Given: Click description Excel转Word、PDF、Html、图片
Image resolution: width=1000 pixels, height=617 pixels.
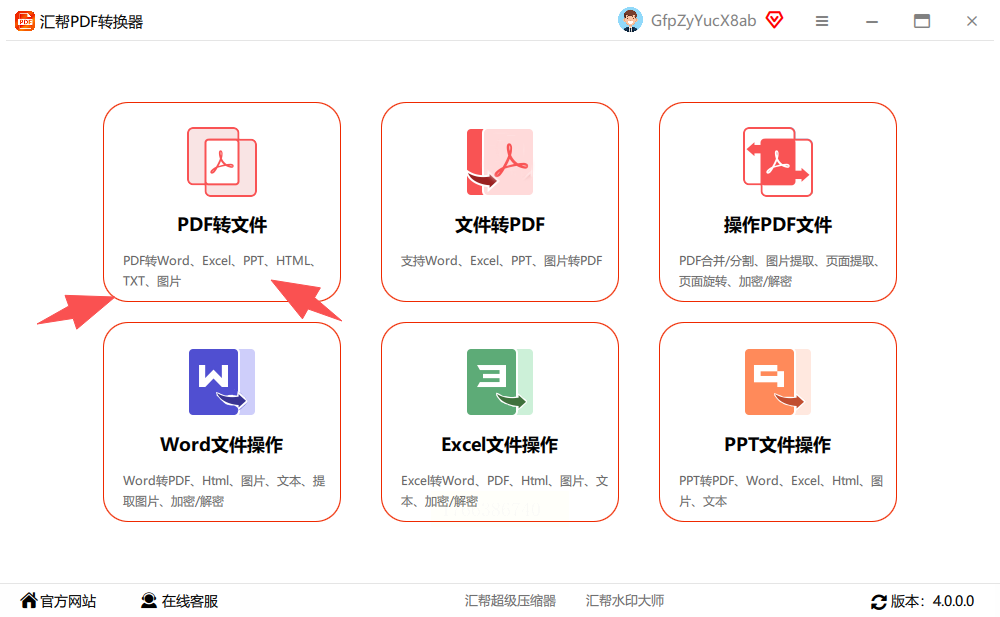Looking at the screenshot, I should coord(504,491).
